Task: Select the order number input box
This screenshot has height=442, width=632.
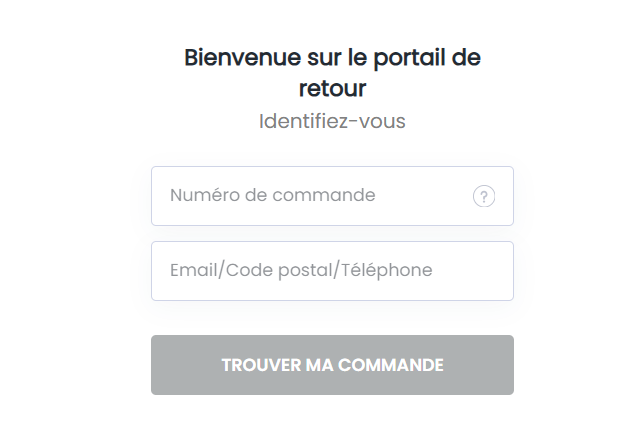Action: [310, 196]
